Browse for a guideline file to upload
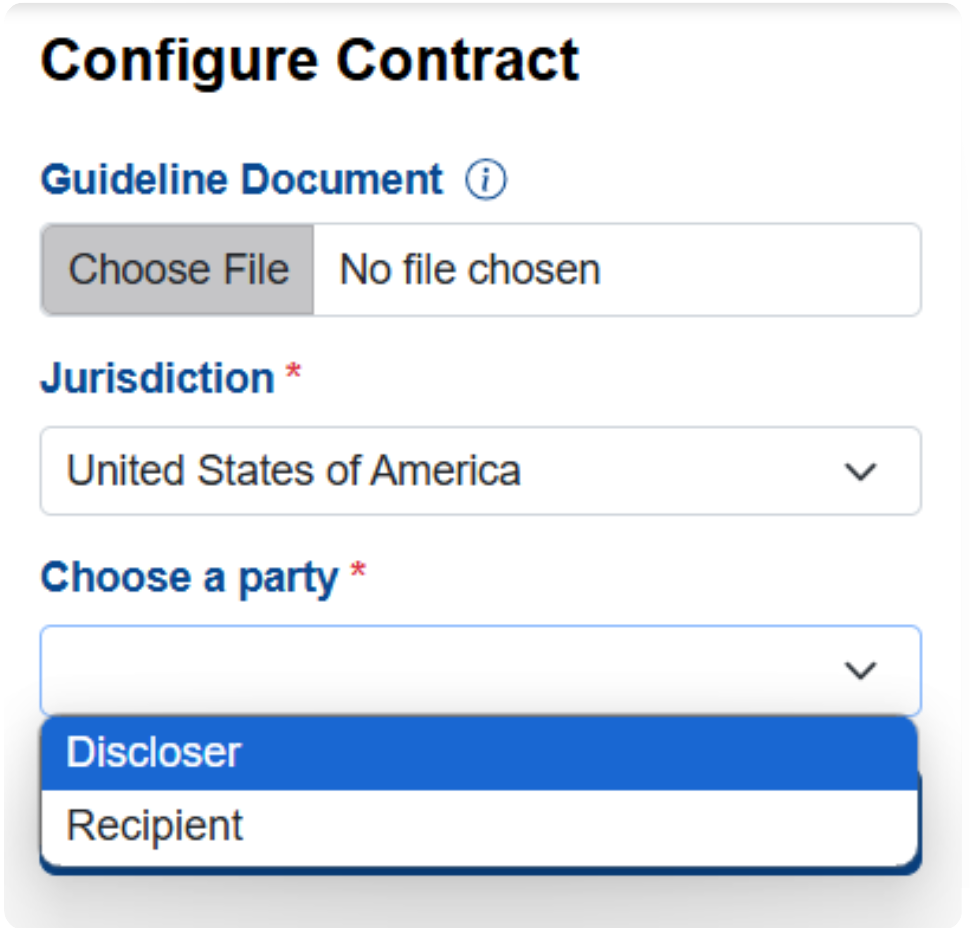This screenshot has height=930, width=970. 178,270
